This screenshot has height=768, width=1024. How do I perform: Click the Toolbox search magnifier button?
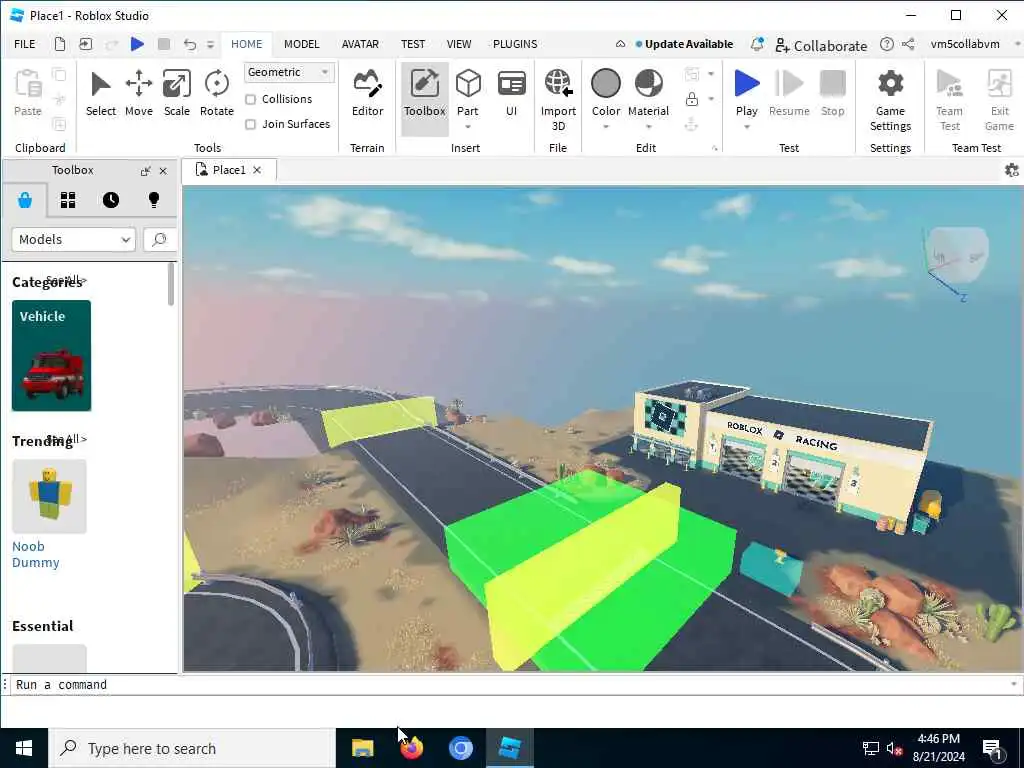point(159,240)
